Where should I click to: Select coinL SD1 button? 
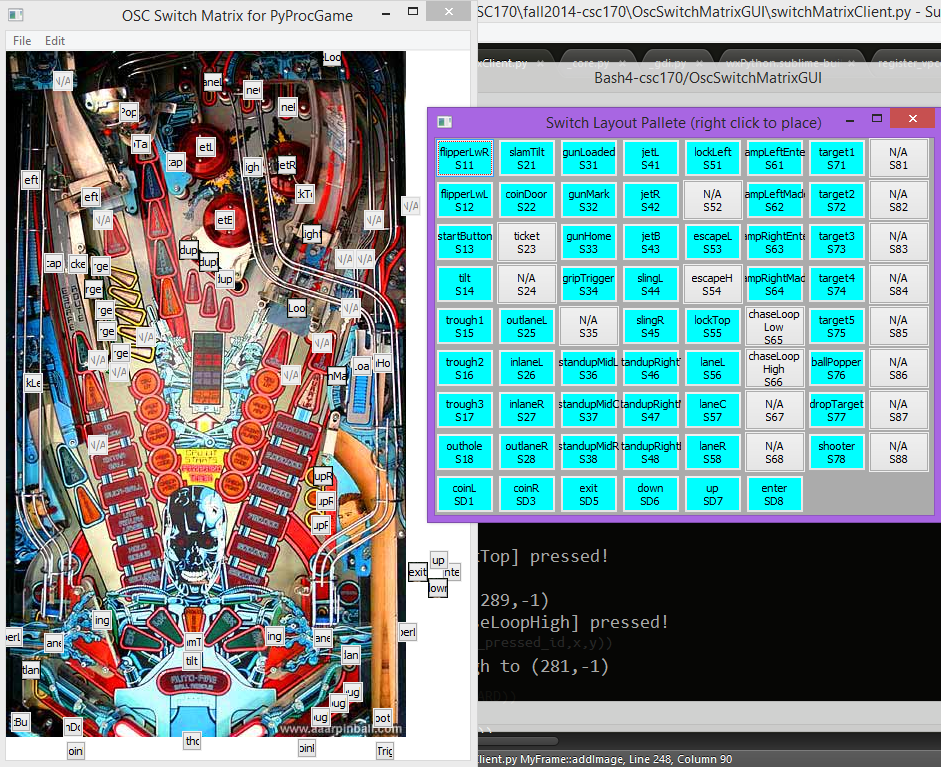click(464, 495)
